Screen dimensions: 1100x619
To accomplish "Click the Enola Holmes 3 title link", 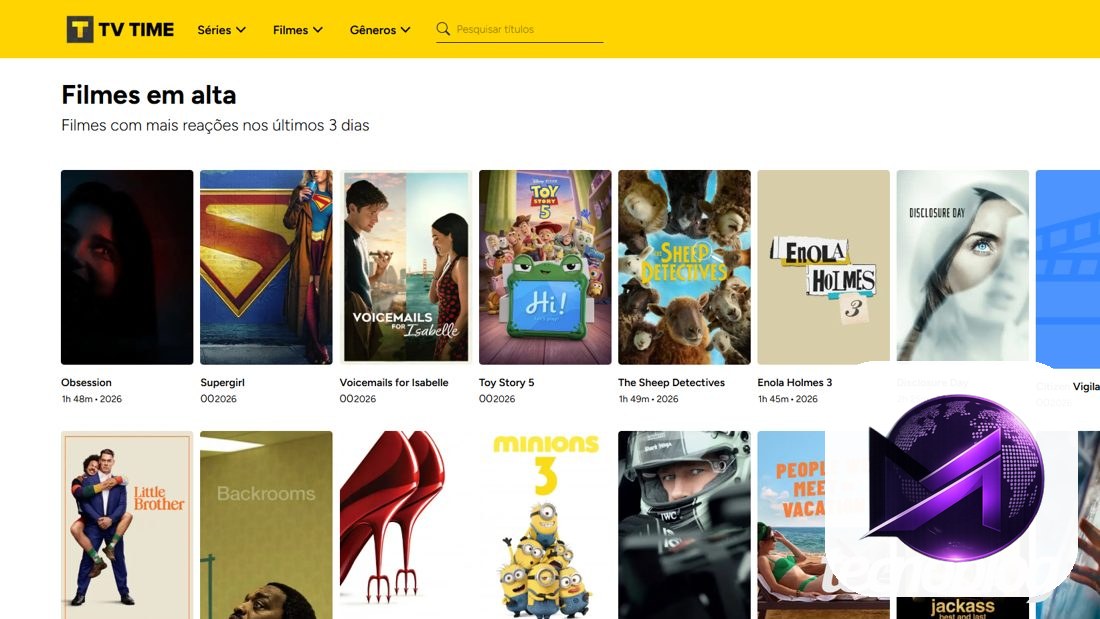I will (795, 382).
